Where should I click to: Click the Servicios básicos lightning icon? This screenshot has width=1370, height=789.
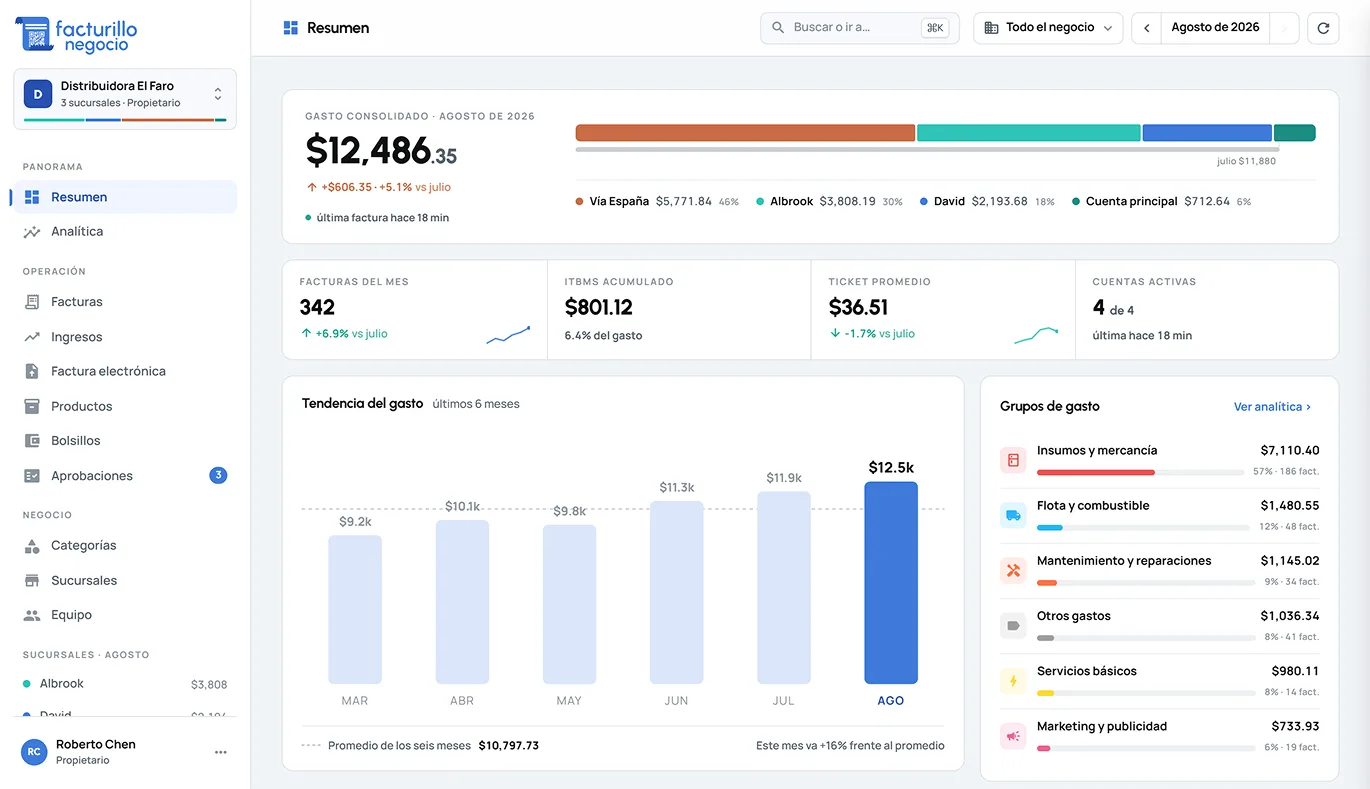(1013, 681)
